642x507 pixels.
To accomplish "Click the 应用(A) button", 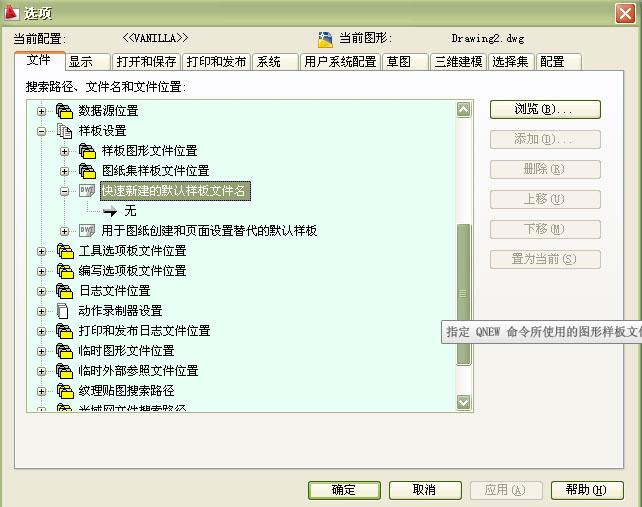I will tap(506, 490).
